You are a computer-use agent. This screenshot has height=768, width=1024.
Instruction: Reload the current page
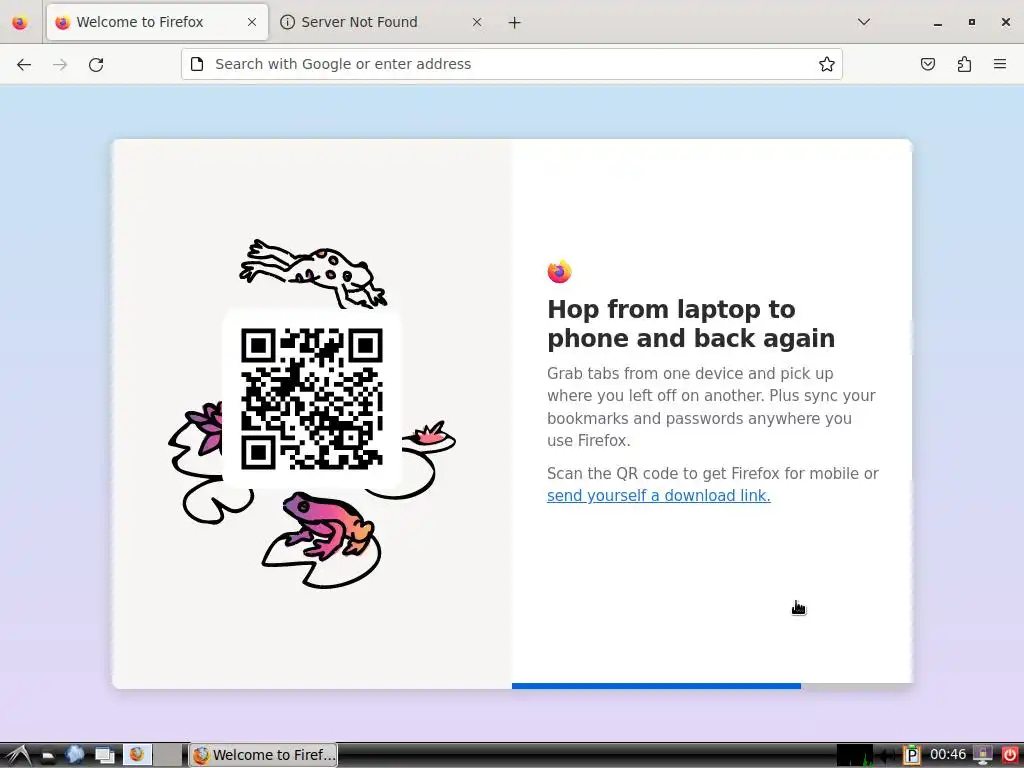point(96,64)
